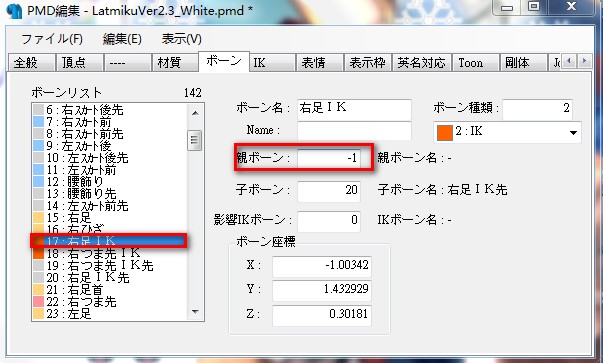Switch to the IK tab
603x363 pixels.
[272, 62]
